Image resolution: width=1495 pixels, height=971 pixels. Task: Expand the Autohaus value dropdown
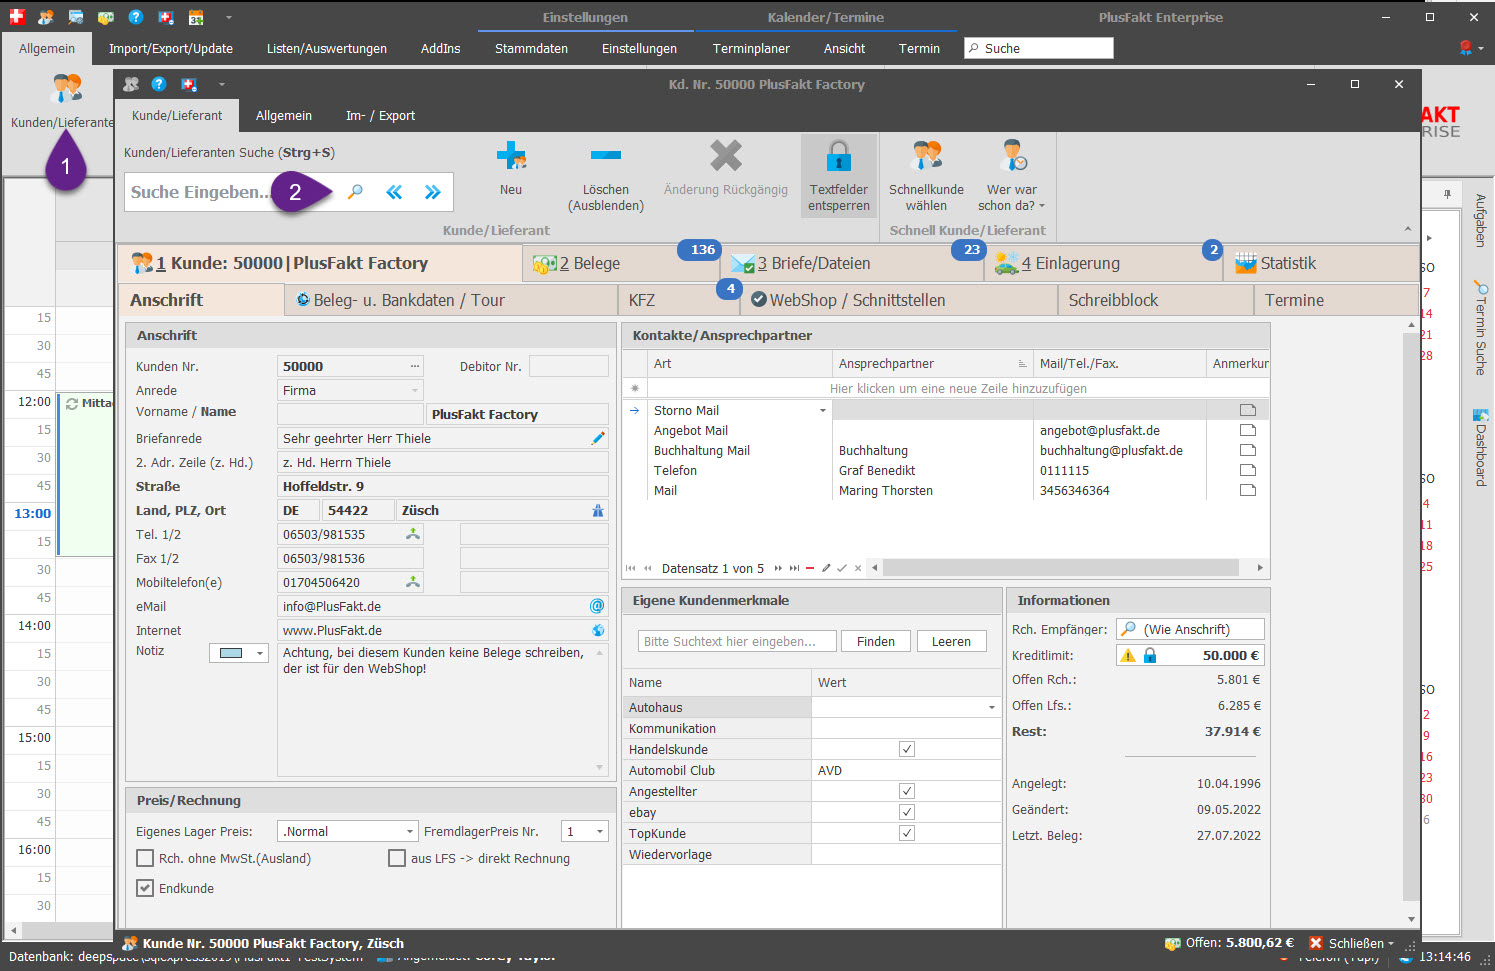pos(992,707)
